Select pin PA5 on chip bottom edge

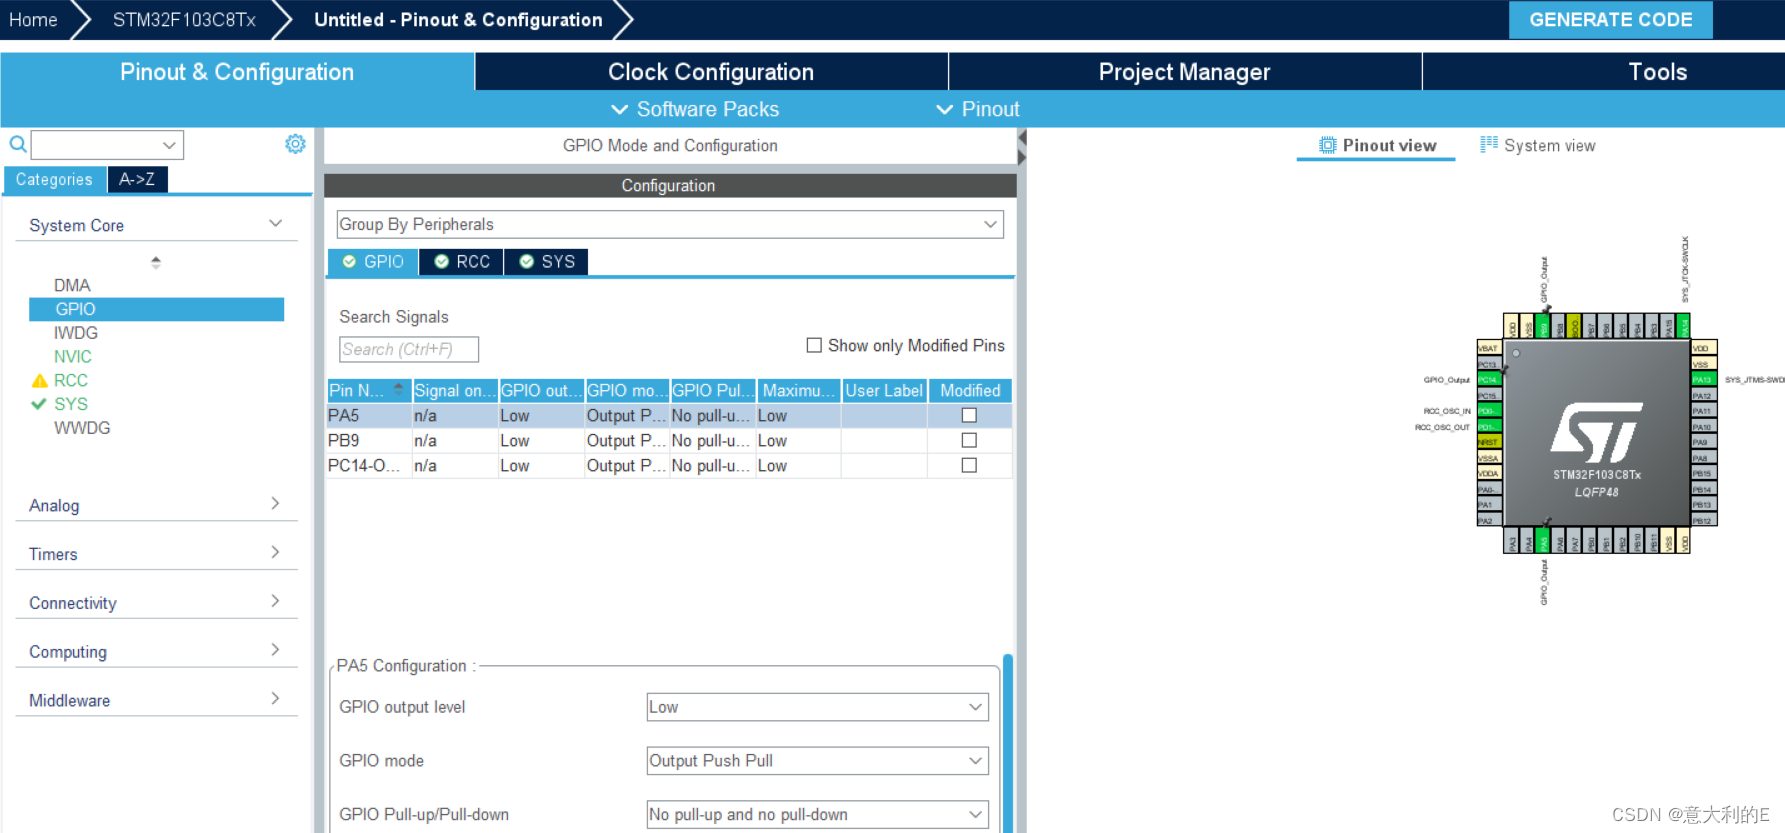[x=1543, y=540]
